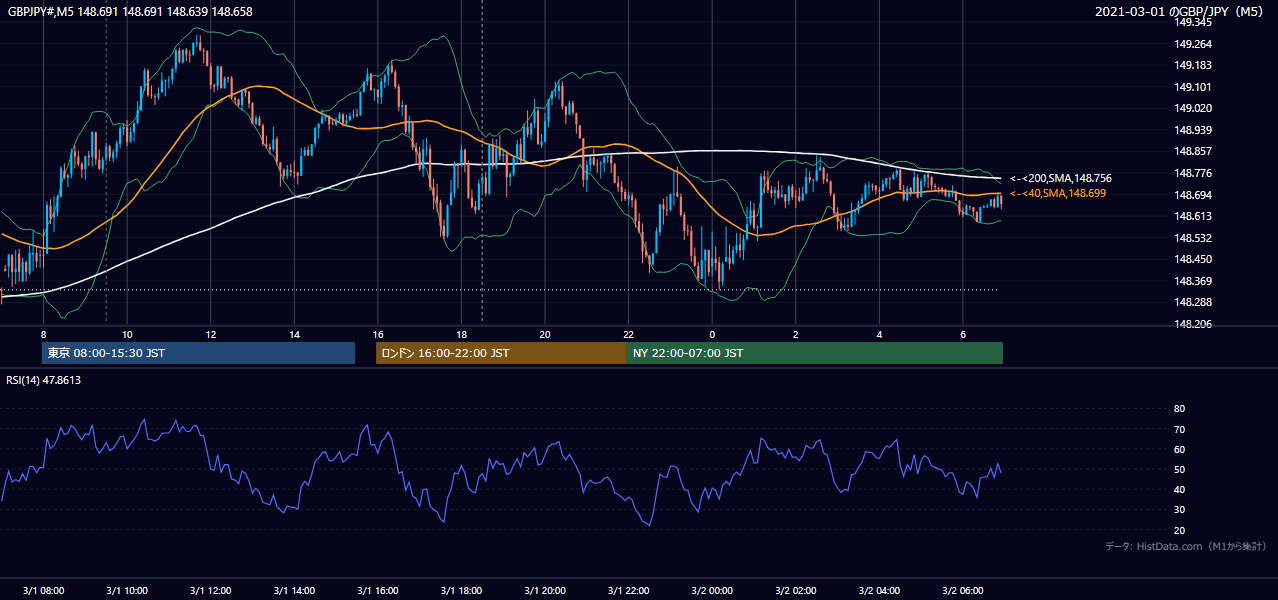The height and width of the screenshot is (600, 1278).
Task: Click hour tick 10 under the price chart
Action: 127,334
